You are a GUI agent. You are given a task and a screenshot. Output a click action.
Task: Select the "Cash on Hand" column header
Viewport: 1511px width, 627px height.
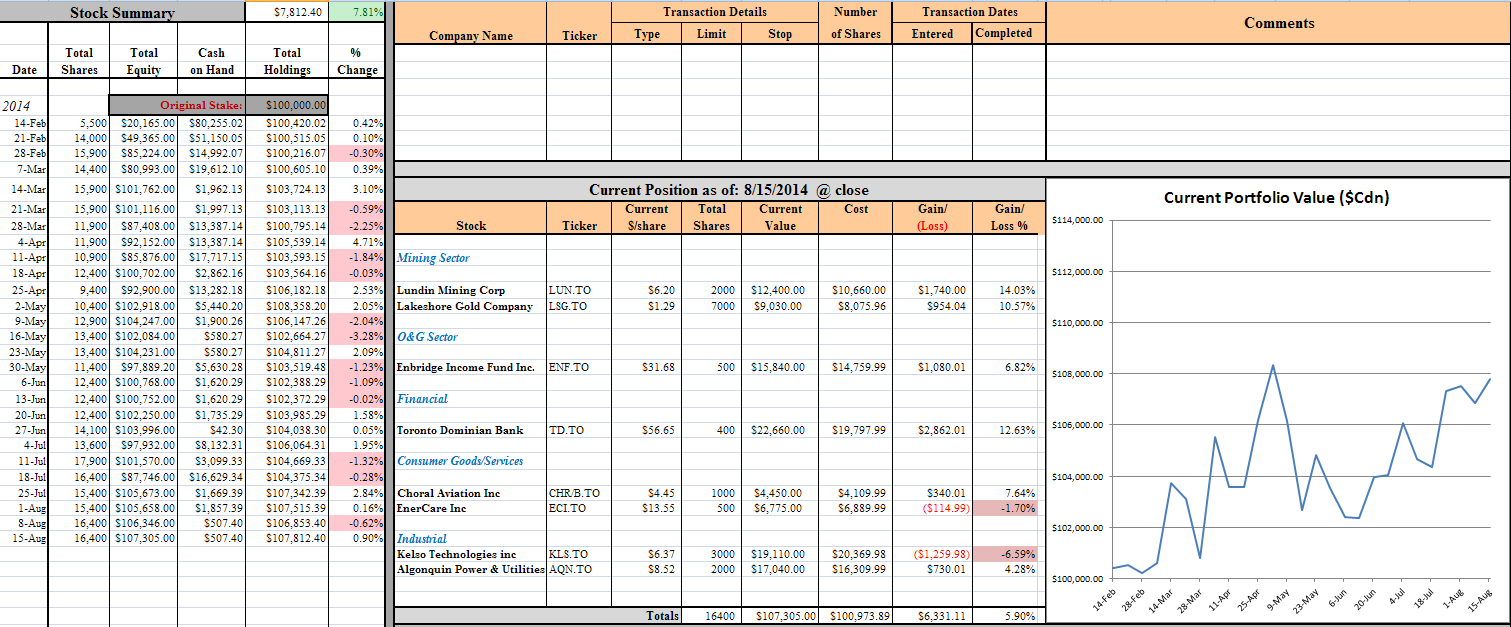(x=211, y=61)
